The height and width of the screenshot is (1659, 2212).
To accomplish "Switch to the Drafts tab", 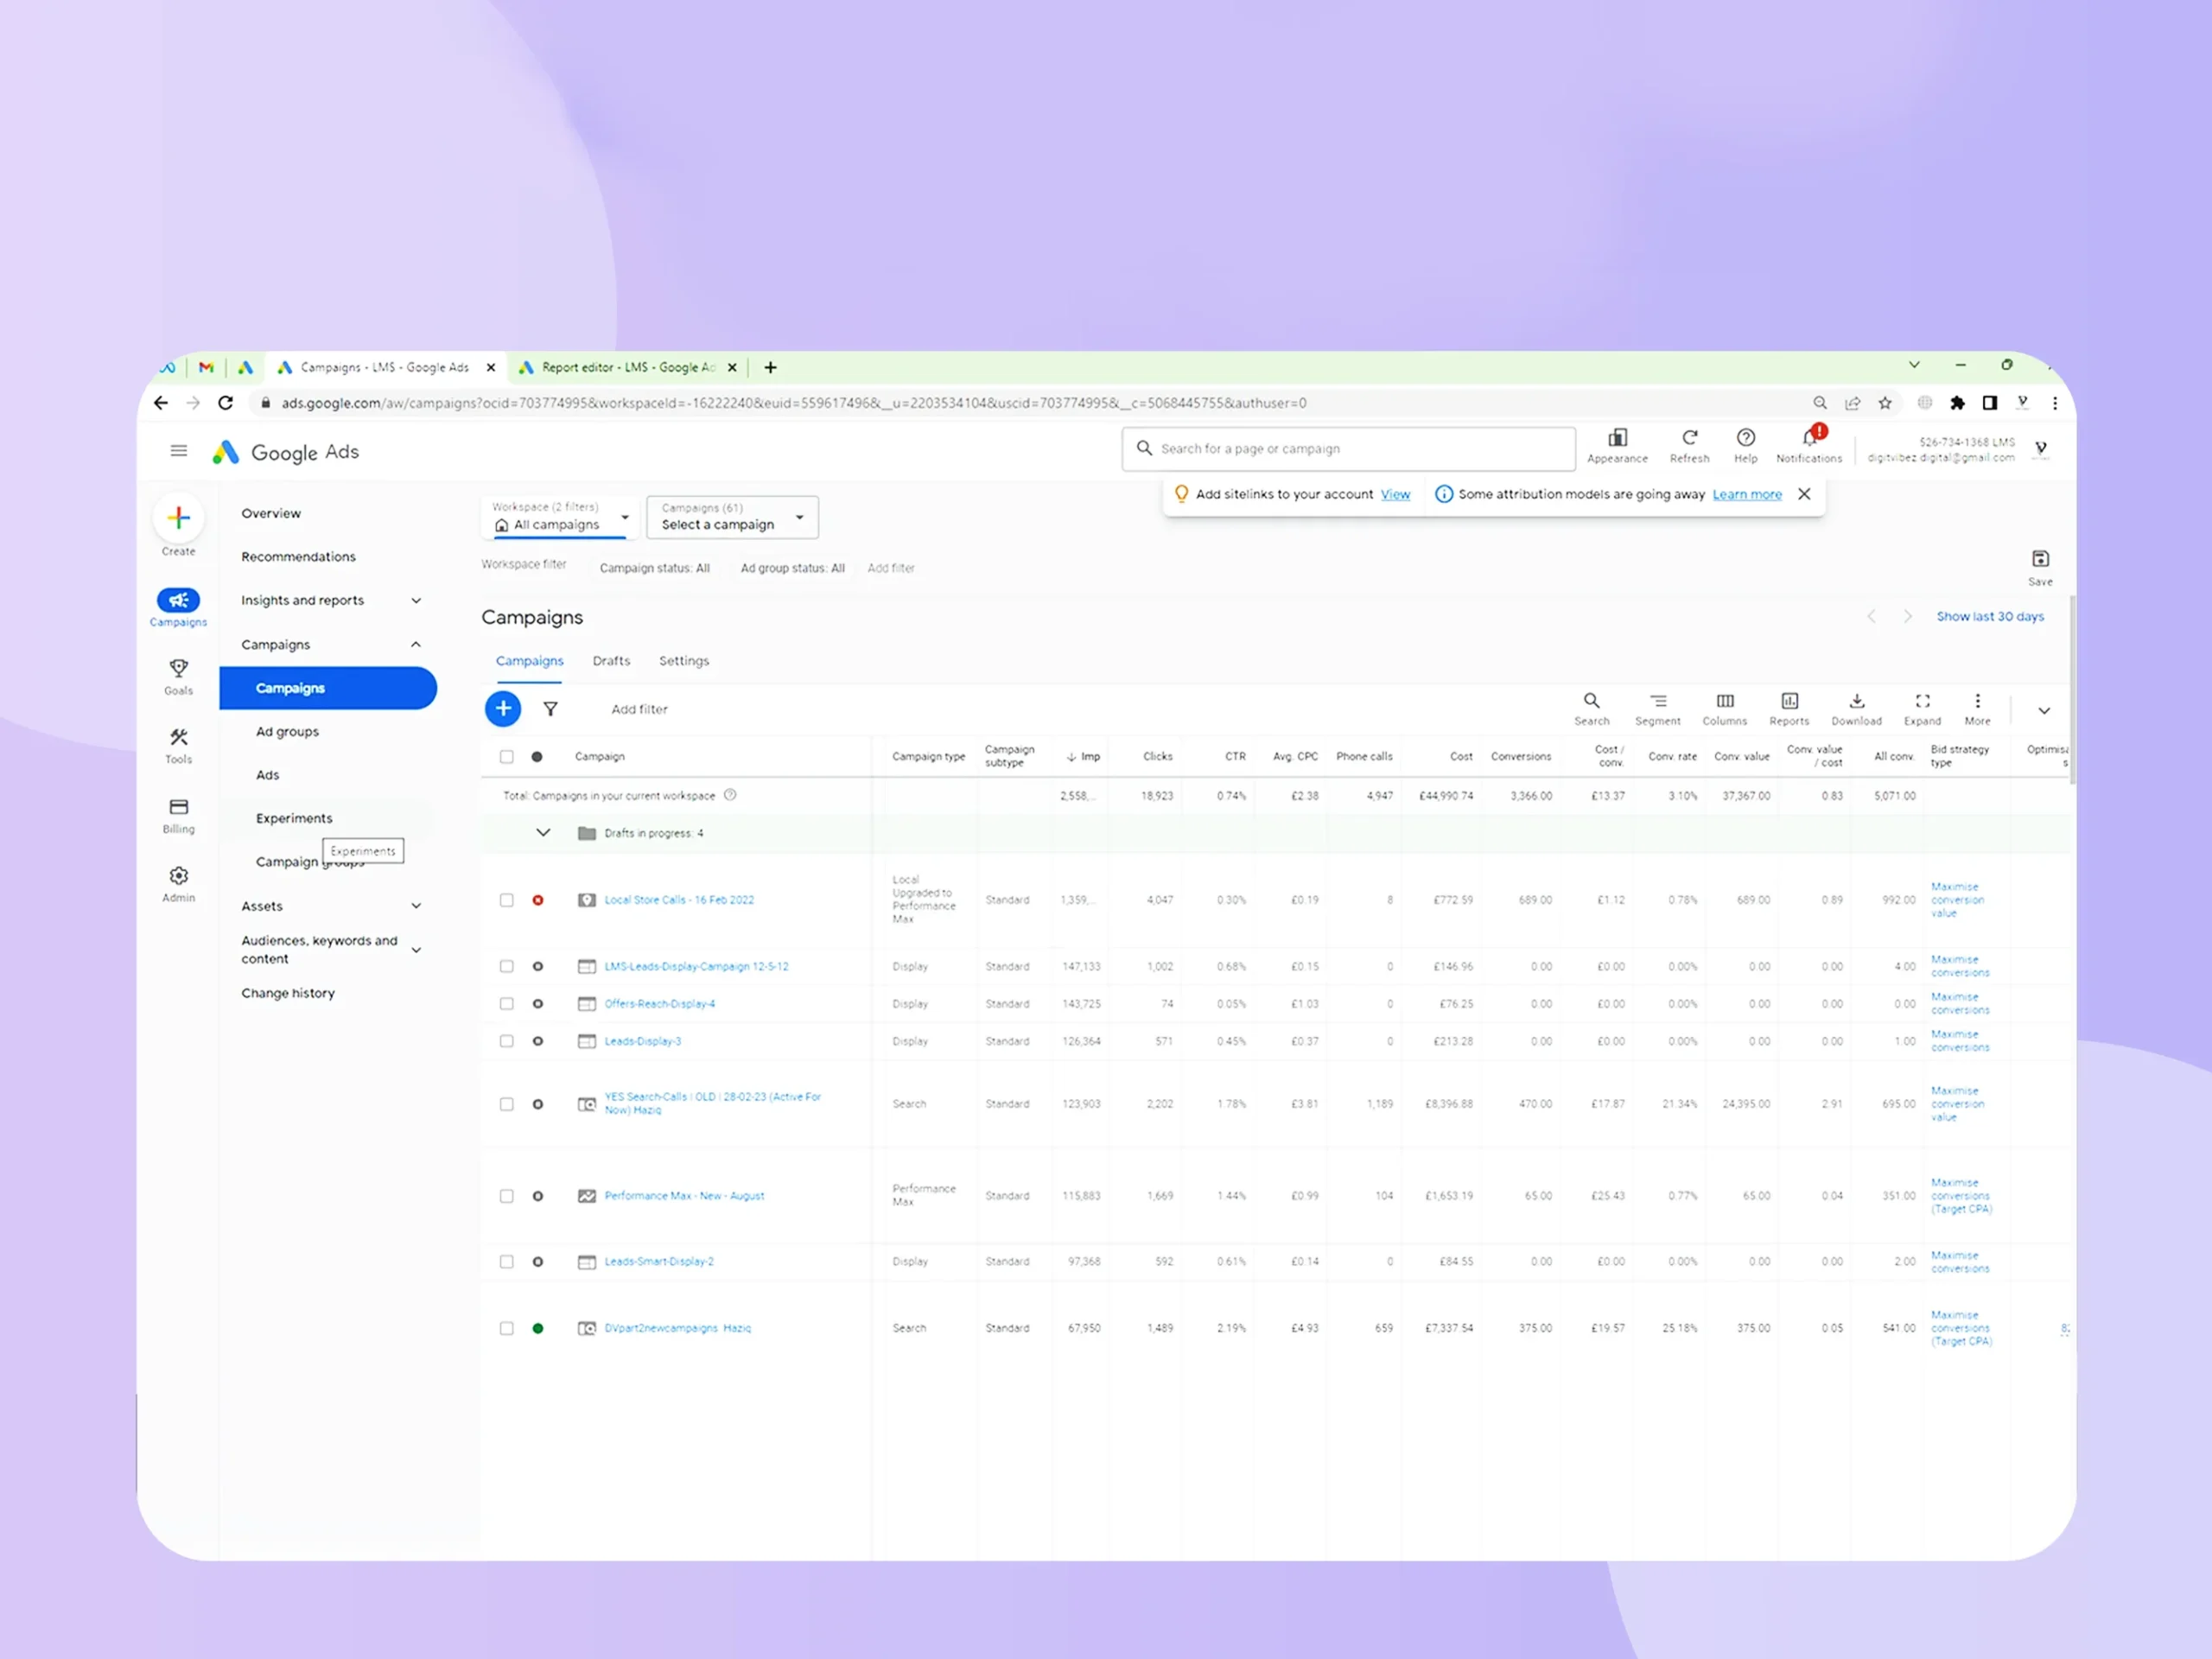I will pos(611,661).
